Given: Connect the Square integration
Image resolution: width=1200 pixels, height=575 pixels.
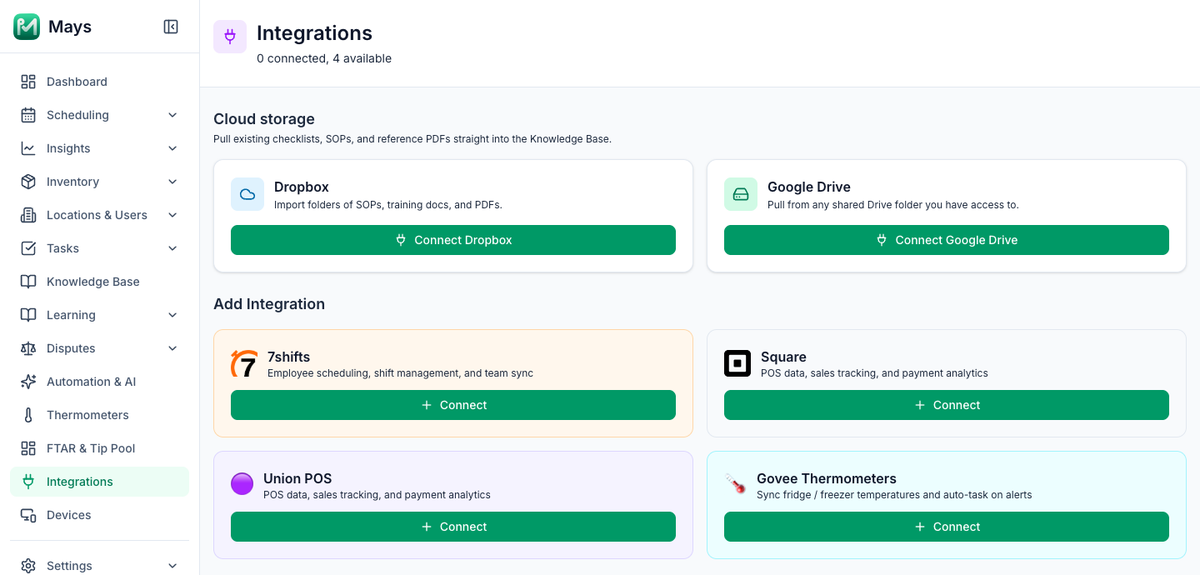Looking at the screenshot, I should point(946,405).
